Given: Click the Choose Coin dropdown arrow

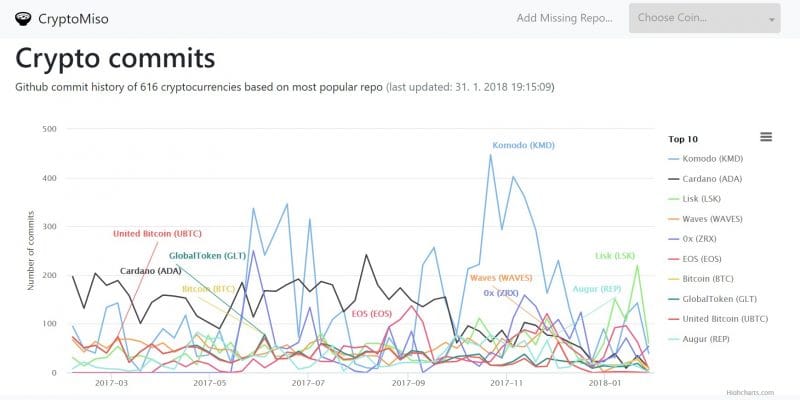Looking at the screenshot, I should click(771, 19).
